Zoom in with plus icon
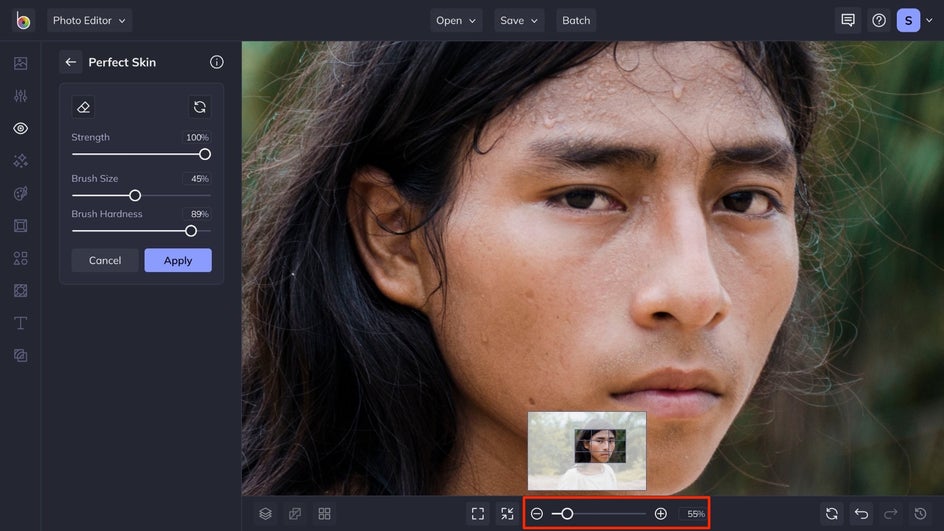The image size is (944, 531). coord(660,514)
